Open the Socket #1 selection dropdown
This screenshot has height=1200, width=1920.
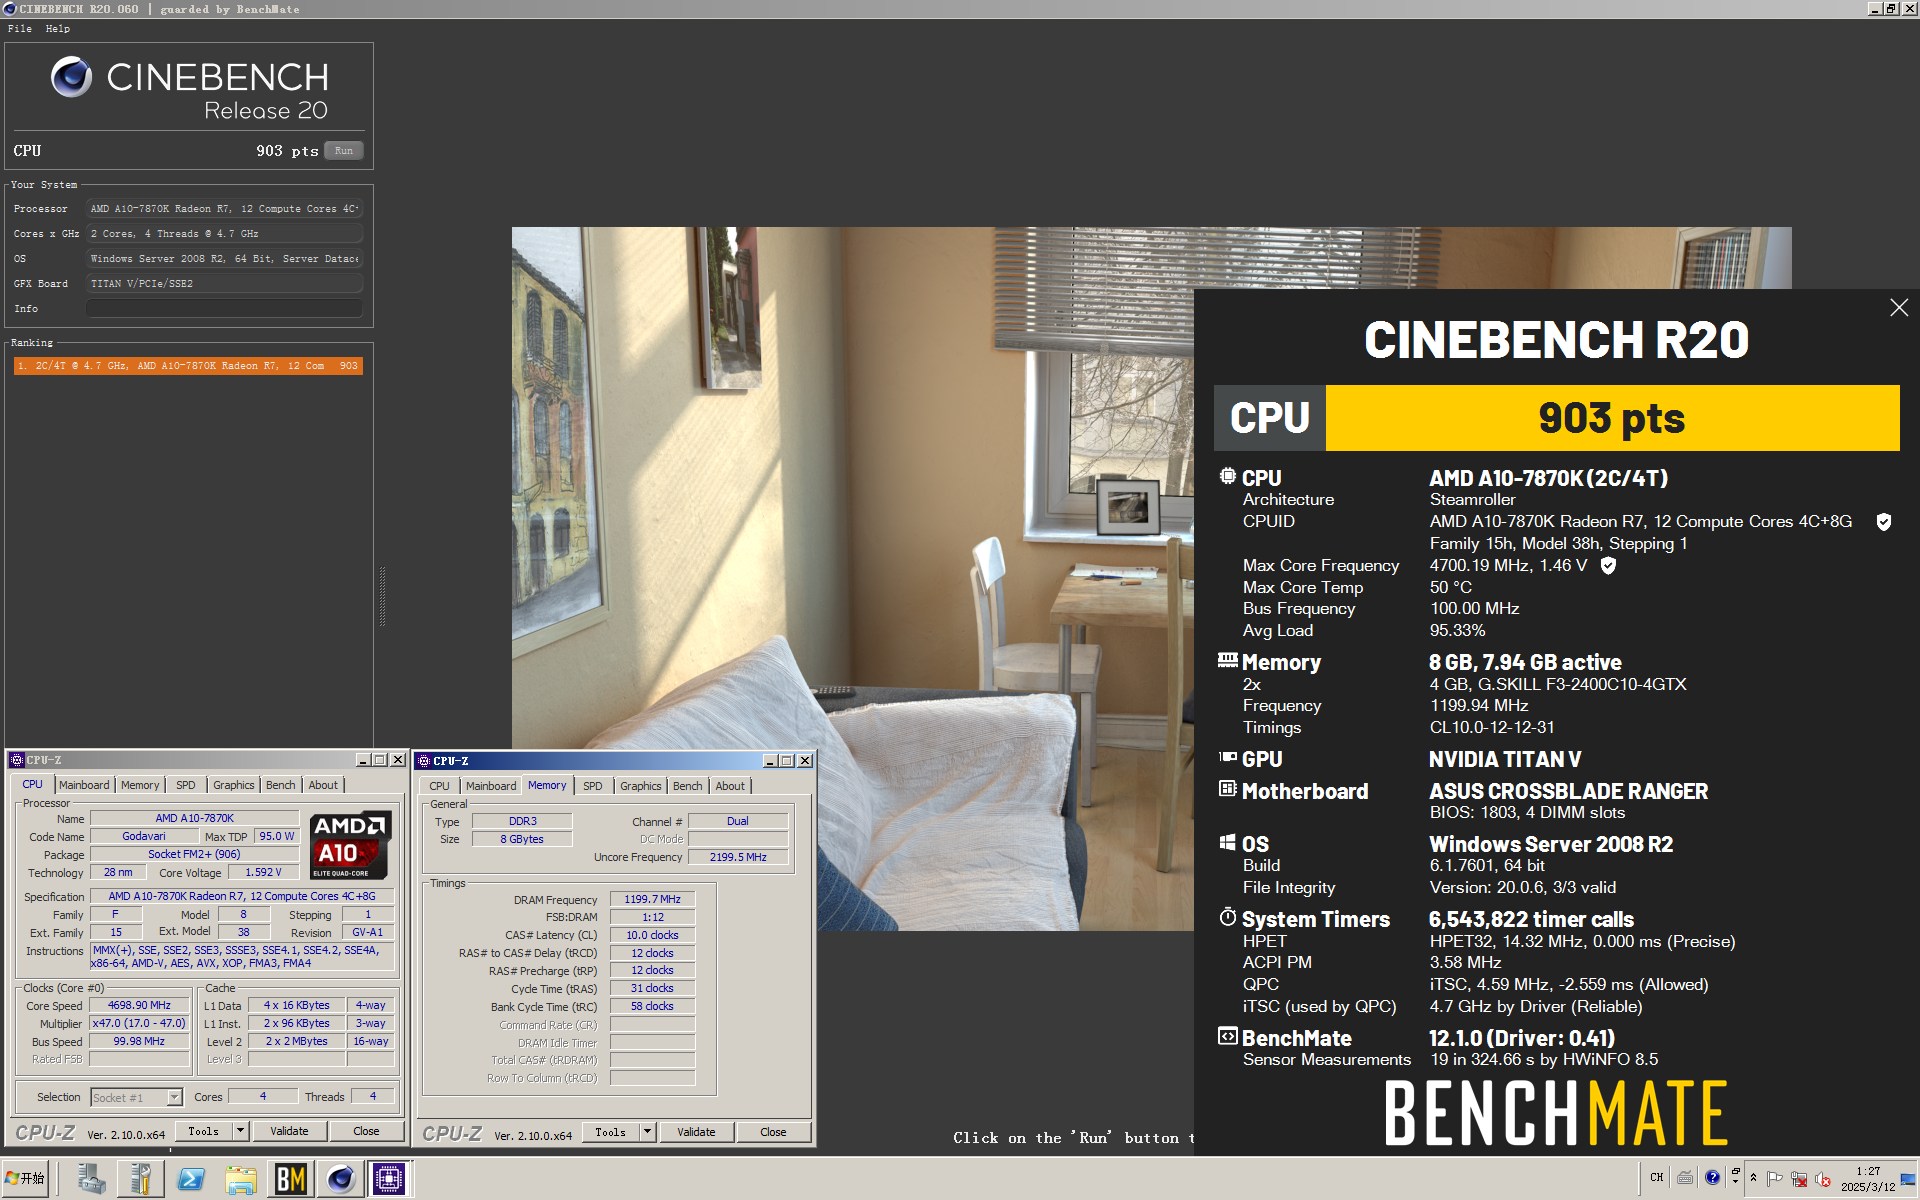136,1097
